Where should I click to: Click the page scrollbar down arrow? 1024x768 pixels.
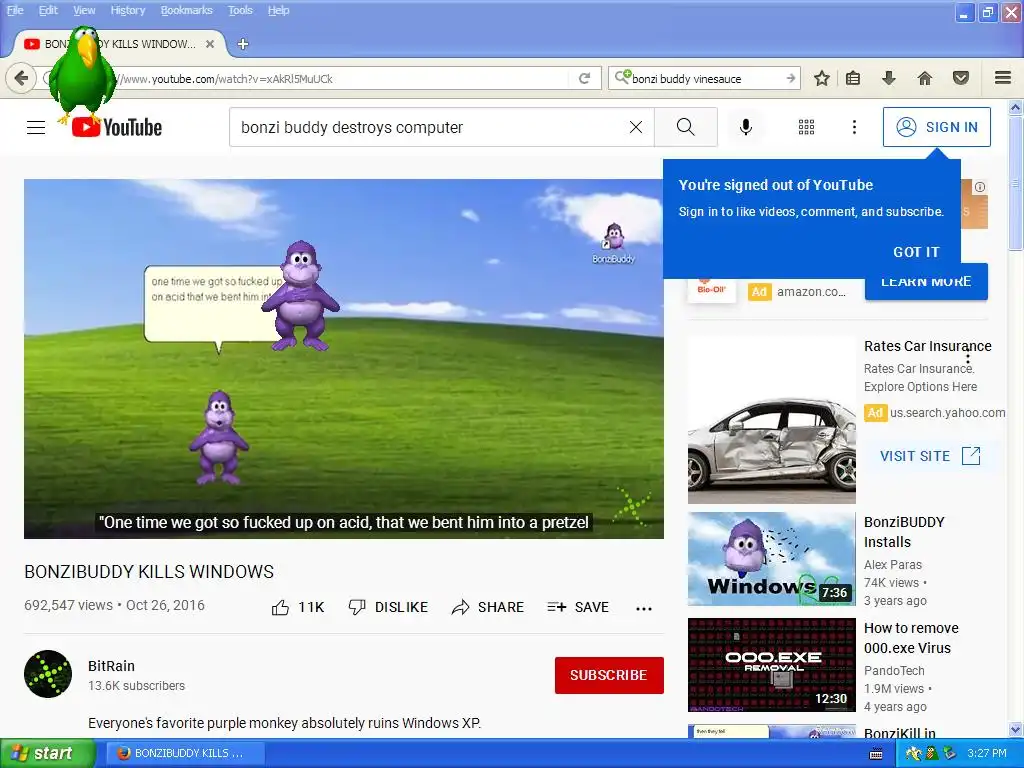(x=1016, y=729)
